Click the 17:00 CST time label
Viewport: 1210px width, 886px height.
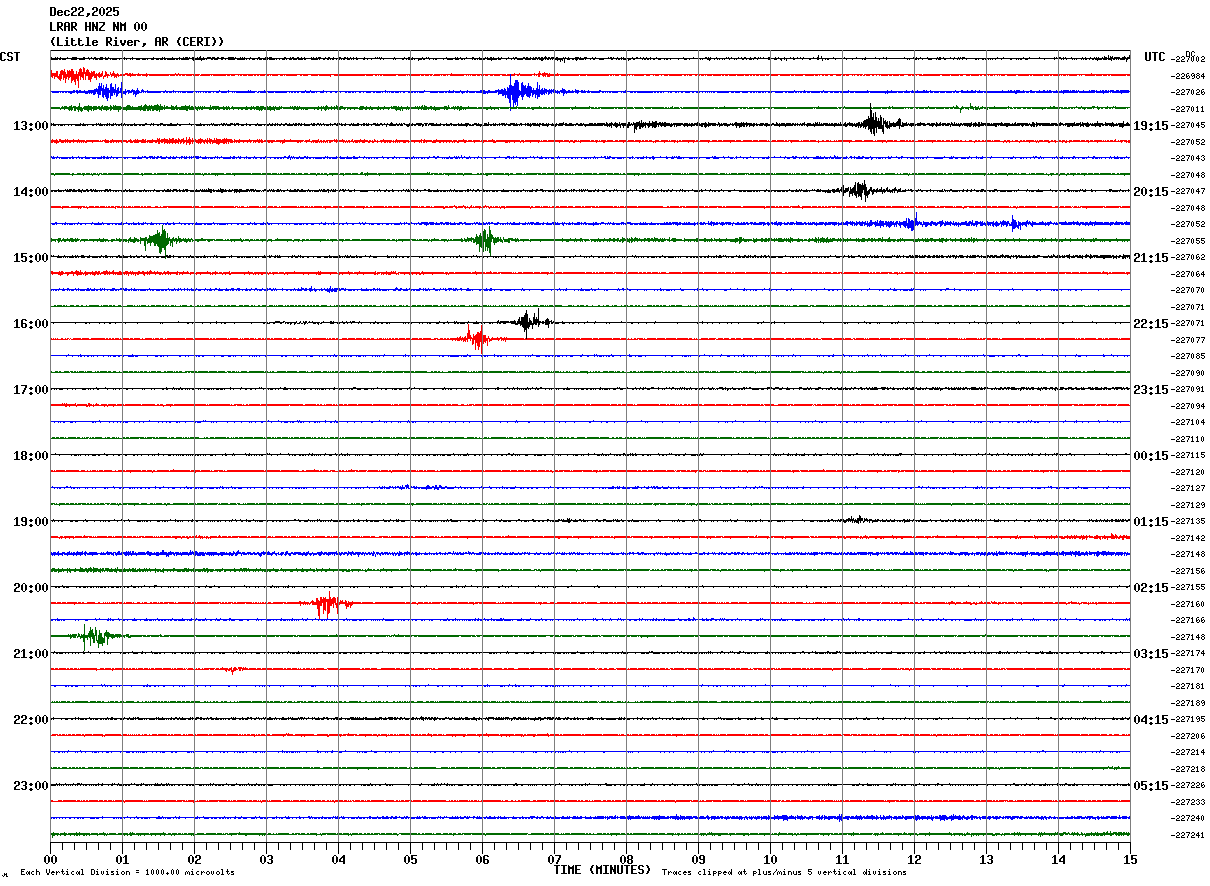coord(30,390)
